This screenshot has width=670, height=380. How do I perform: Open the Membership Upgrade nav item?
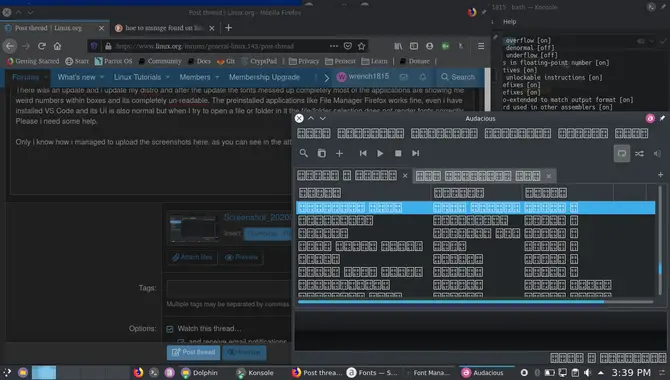tap(264, 77)
